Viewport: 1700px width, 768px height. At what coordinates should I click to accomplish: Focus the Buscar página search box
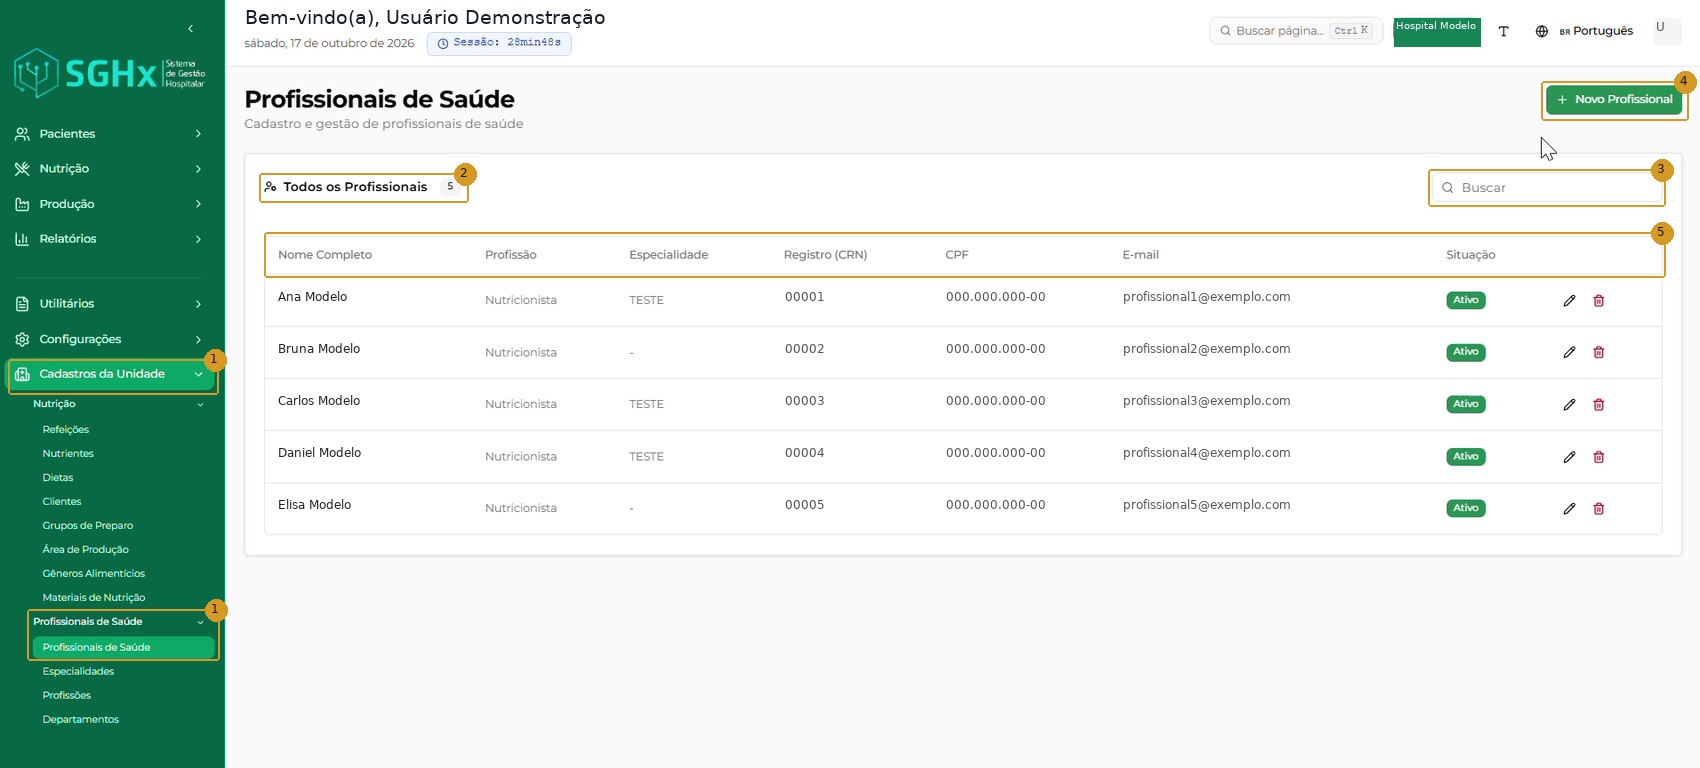1296,31
